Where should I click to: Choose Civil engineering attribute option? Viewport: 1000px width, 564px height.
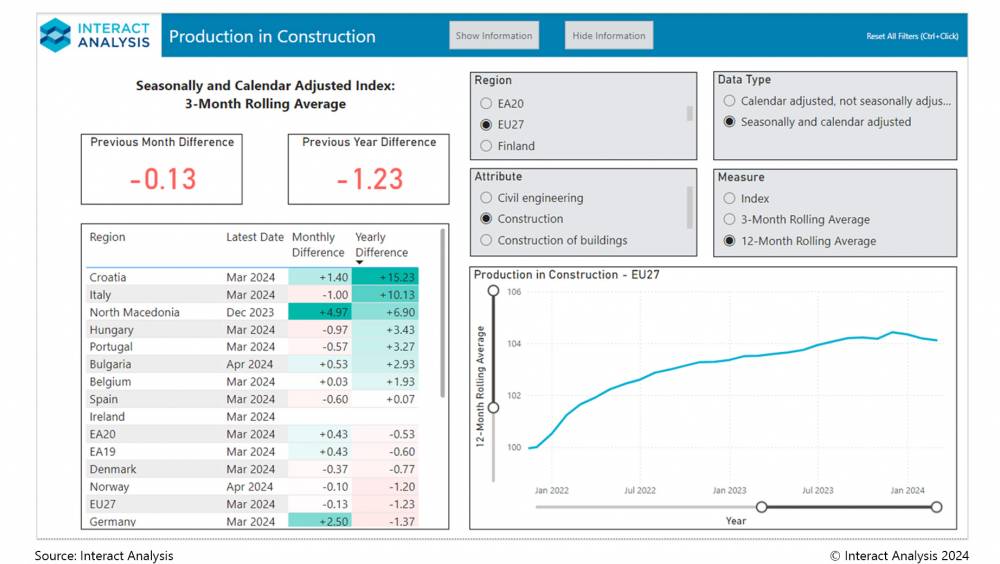(x=486, y=198)
